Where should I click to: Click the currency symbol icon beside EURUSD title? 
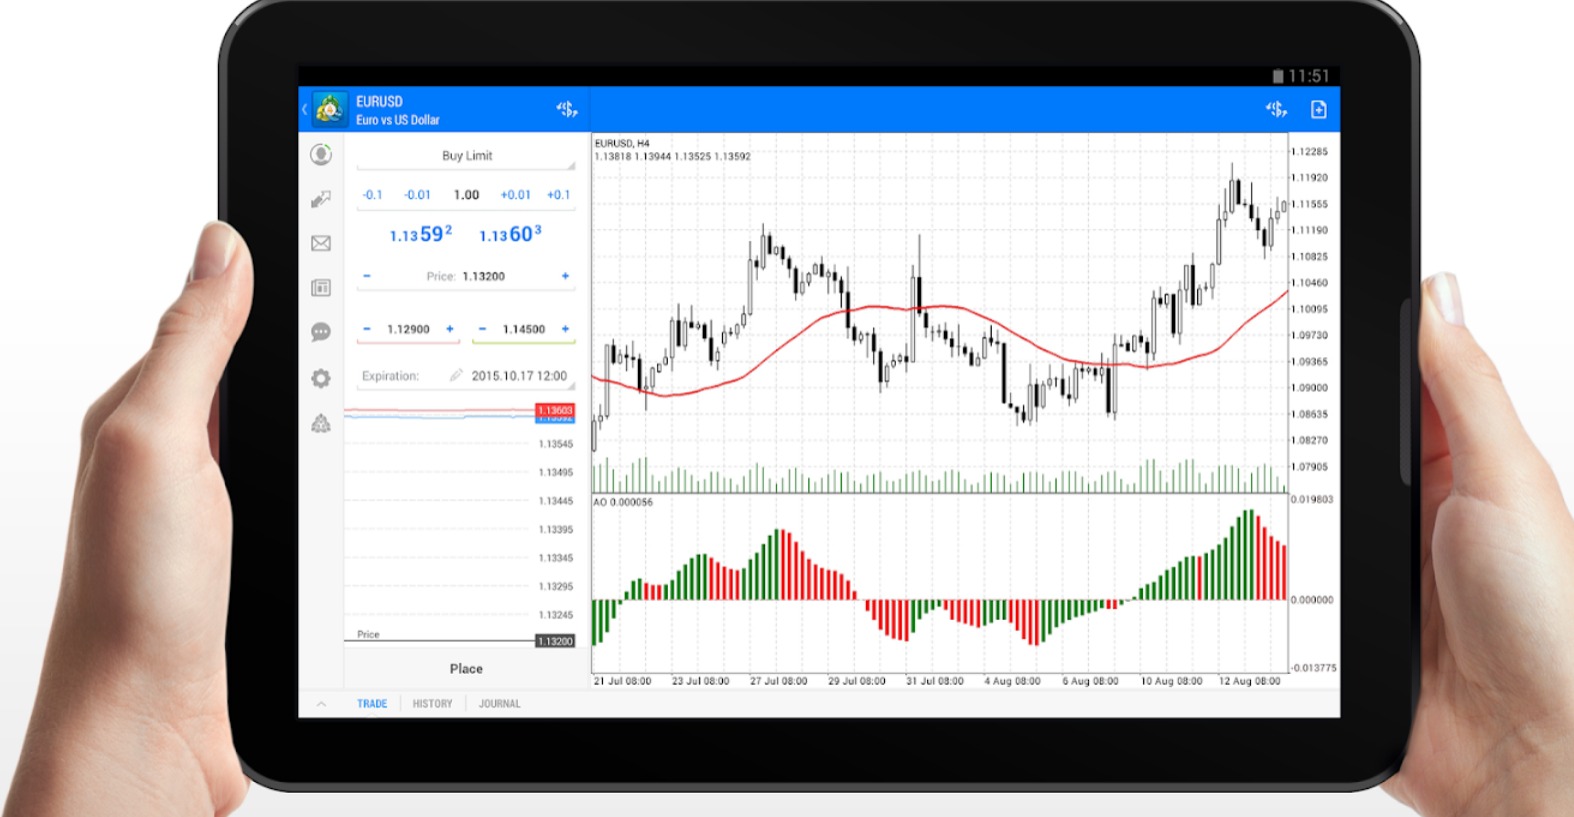coord(567,109)
